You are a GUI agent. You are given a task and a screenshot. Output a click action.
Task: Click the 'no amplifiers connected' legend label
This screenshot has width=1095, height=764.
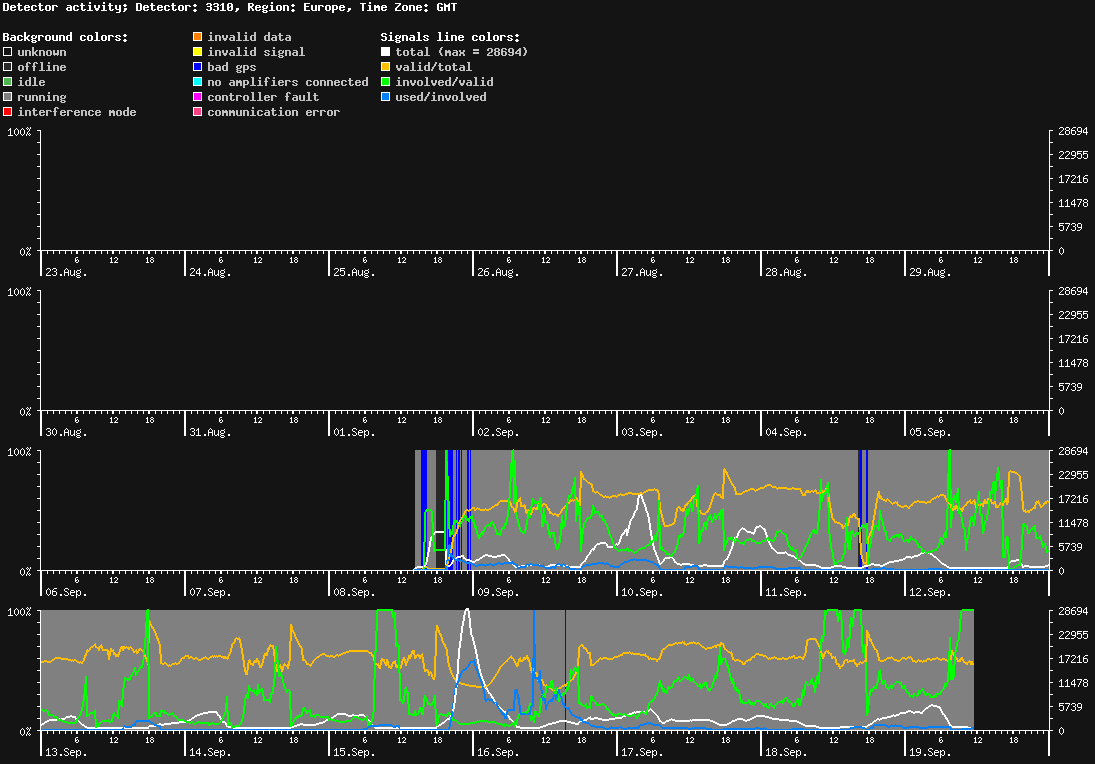coord(288,82)
